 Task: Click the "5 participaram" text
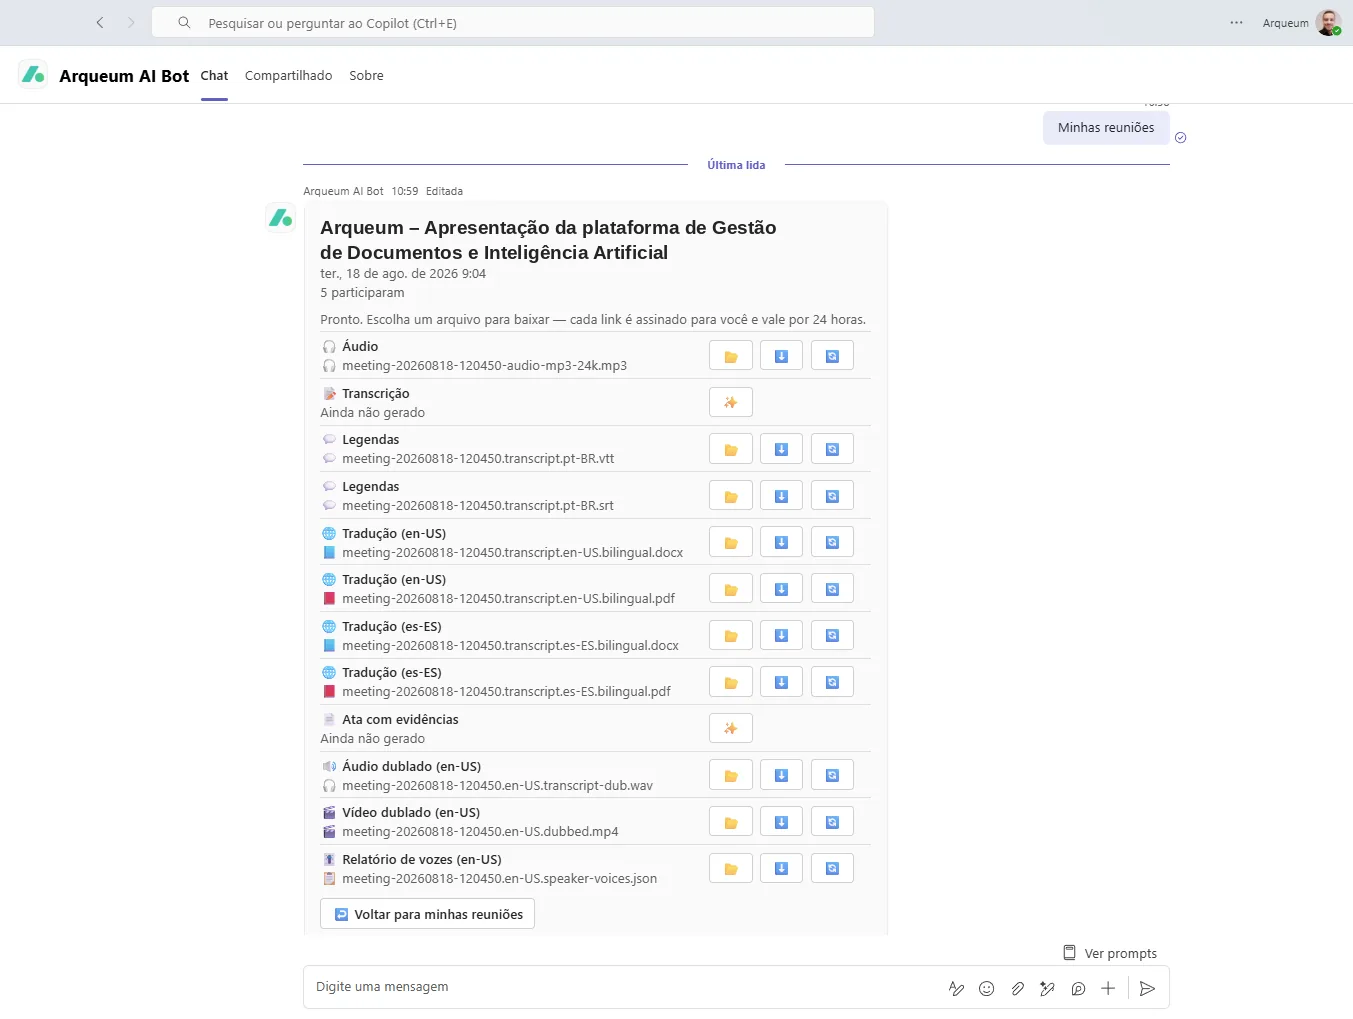click(362, 292)
